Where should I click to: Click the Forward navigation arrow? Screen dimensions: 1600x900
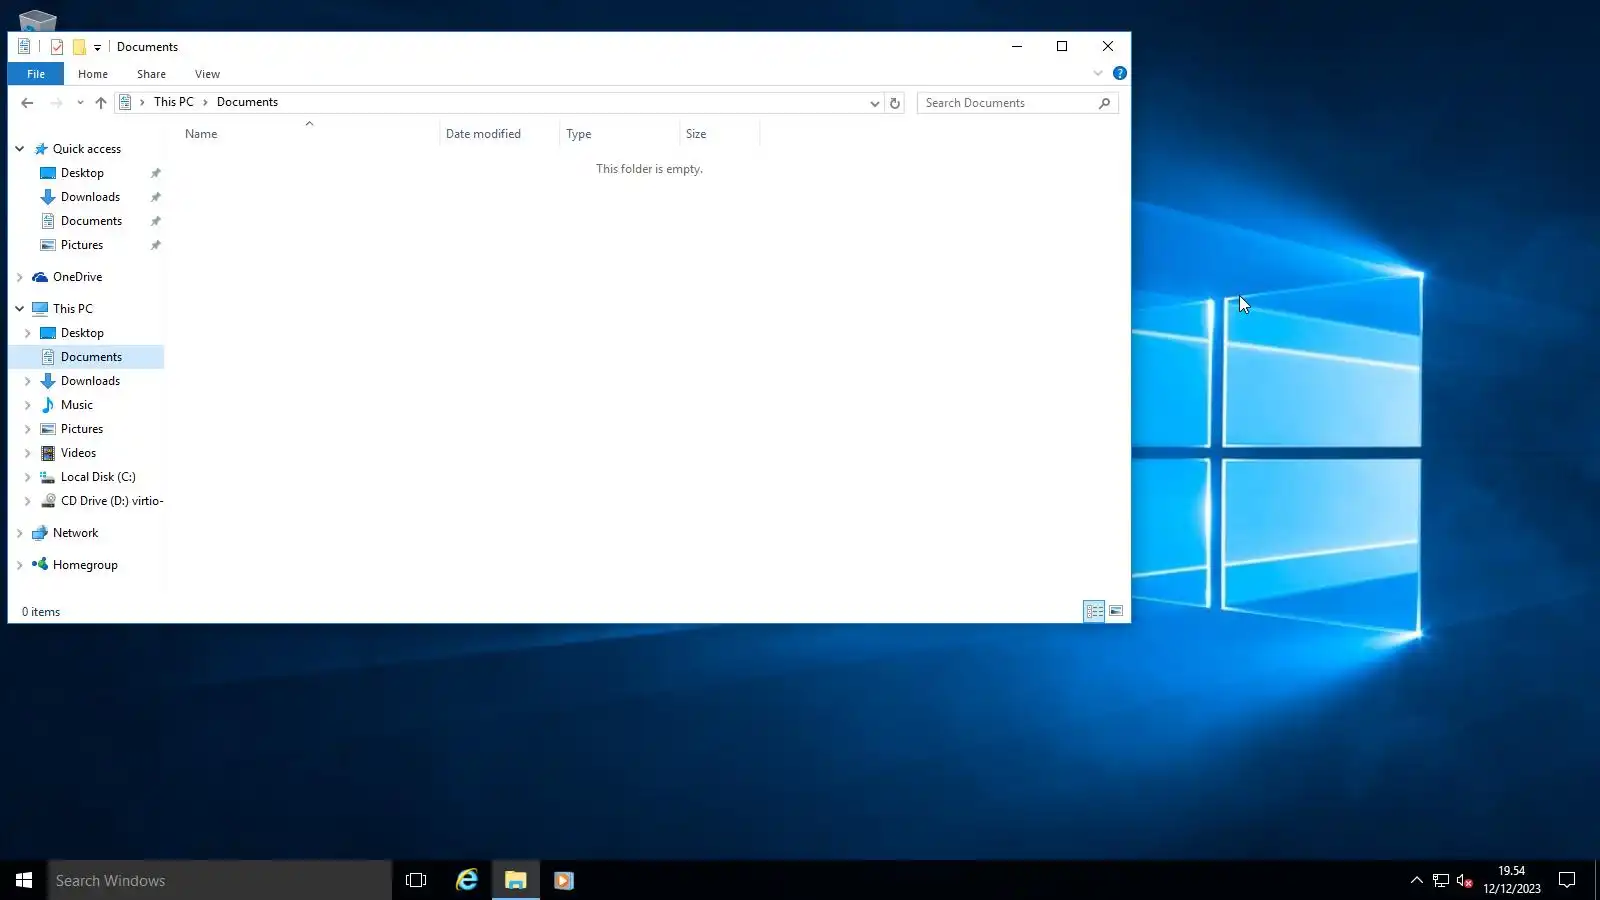click(x=56, y=103)
